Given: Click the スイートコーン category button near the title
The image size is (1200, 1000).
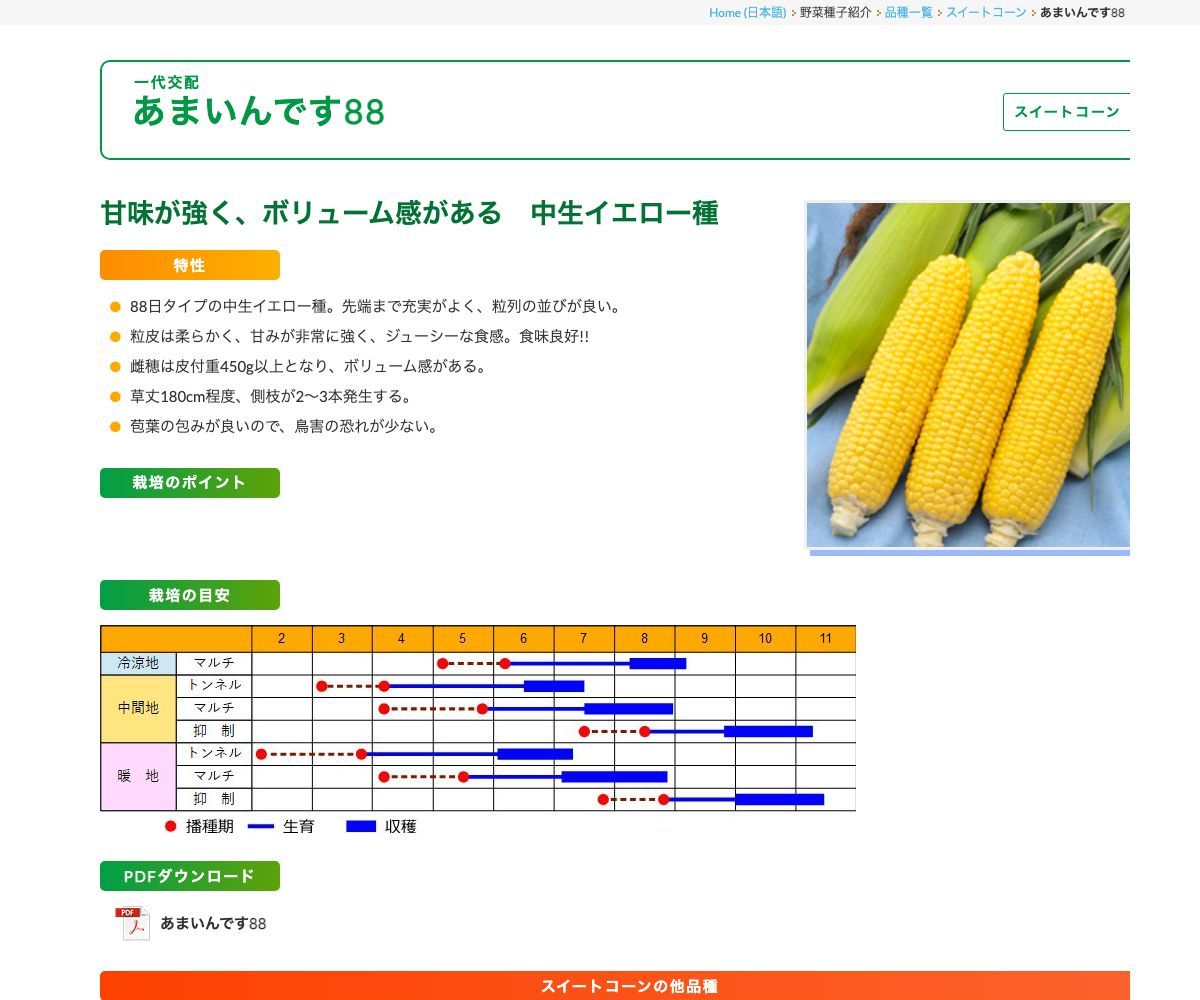Looking at the screenshot, I should click(1068, 112).
